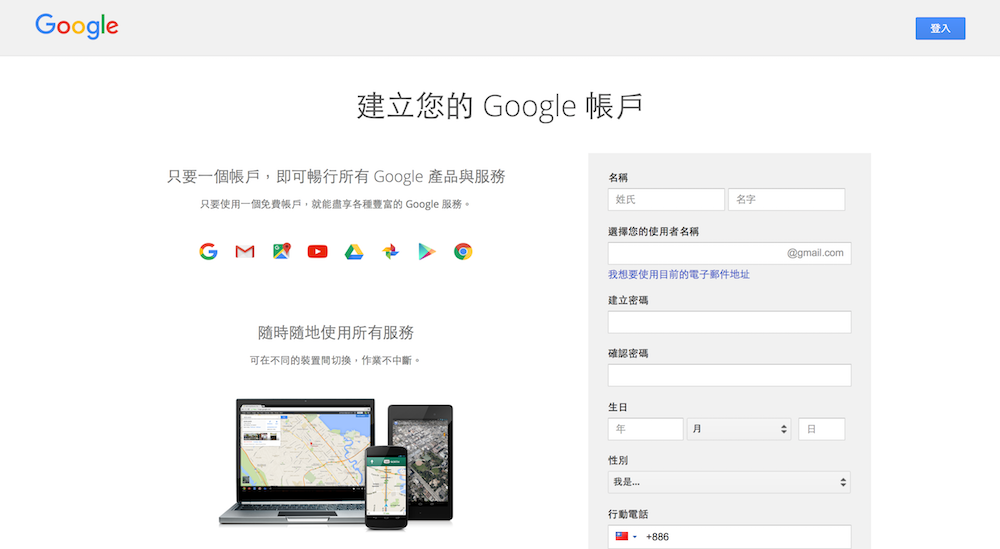Open the 我是... gender dropdown
Screen dimensions: 1000x549
point(729,483)
